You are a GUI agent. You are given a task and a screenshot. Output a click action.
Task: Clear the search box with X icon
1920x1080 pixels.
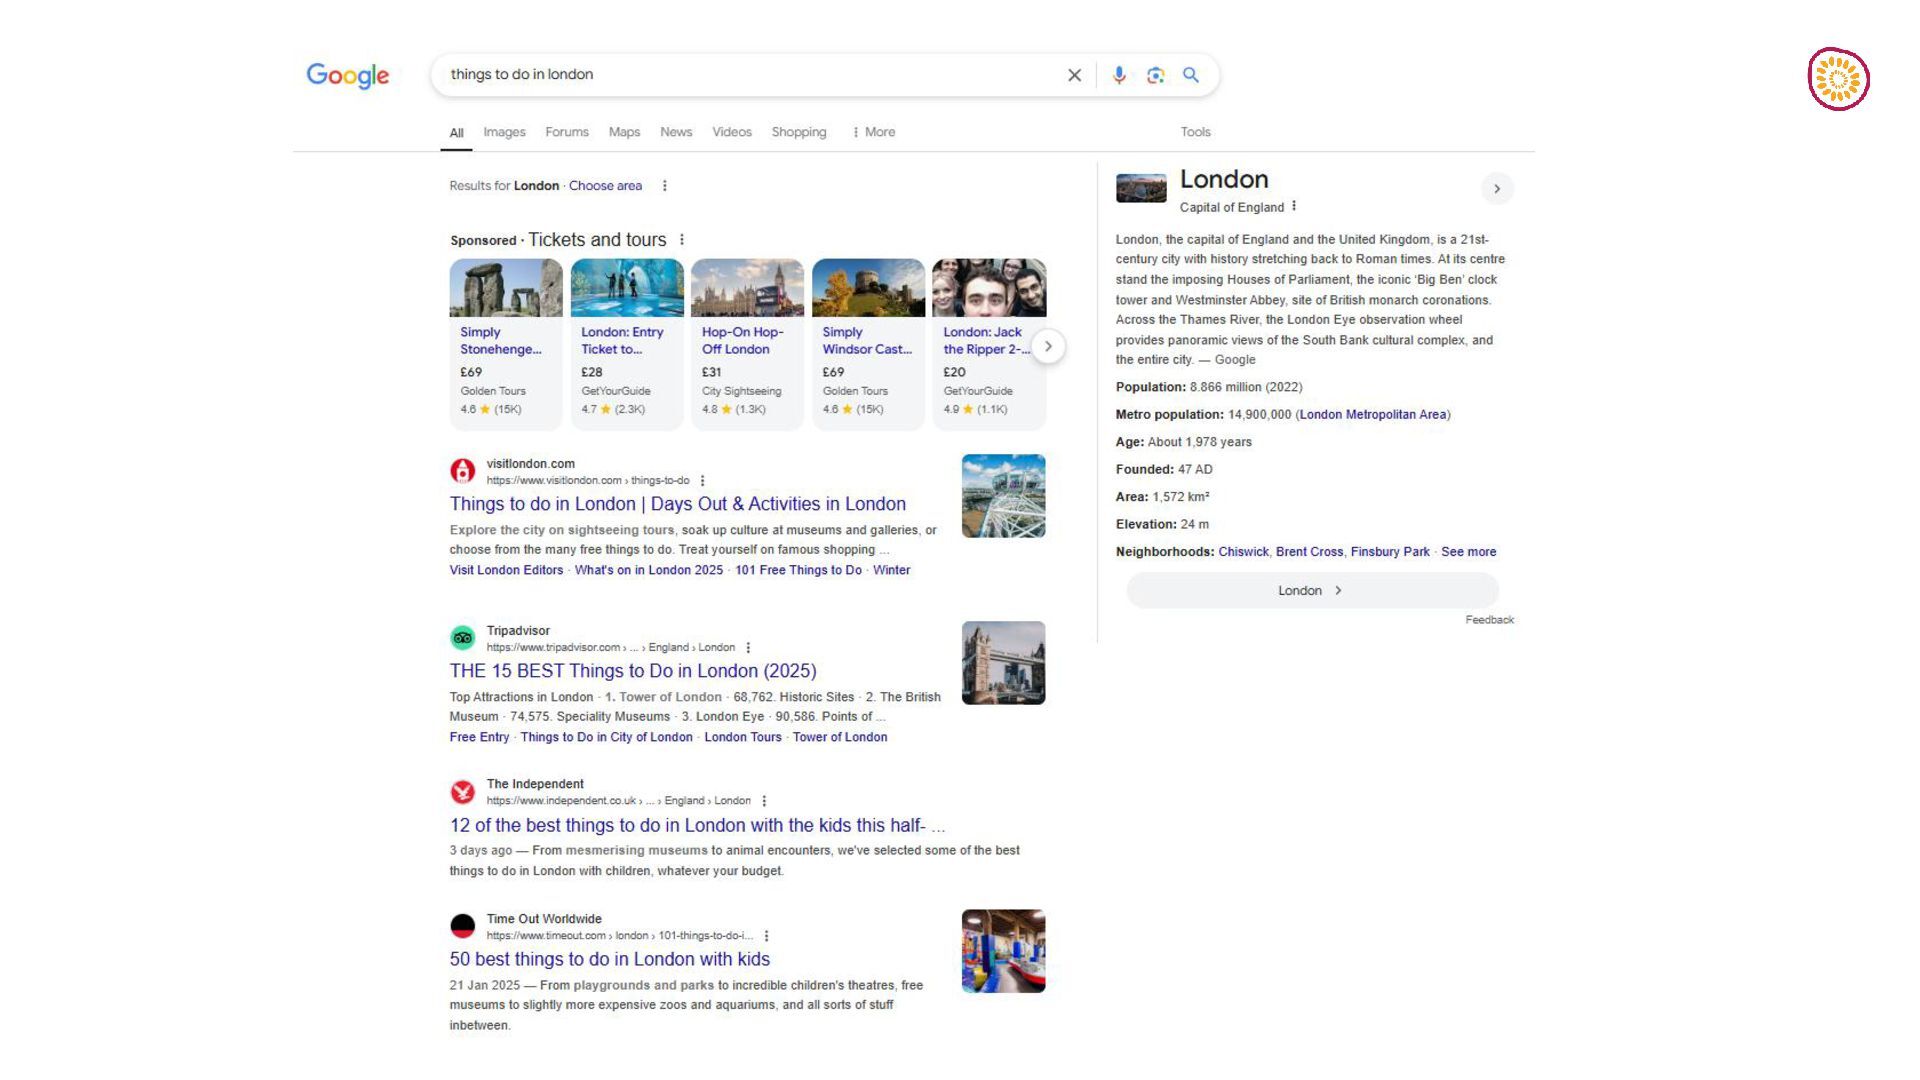1074,75
